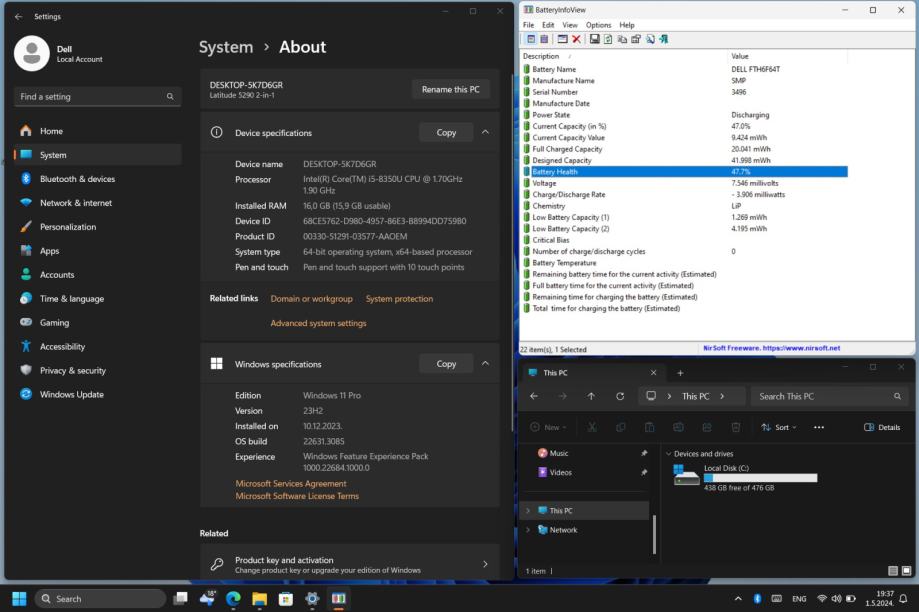This screenshot has width=919, height=612.
Task: Click the Exit icon in BatteryInfoView toolbar
Action: point(662,39)
